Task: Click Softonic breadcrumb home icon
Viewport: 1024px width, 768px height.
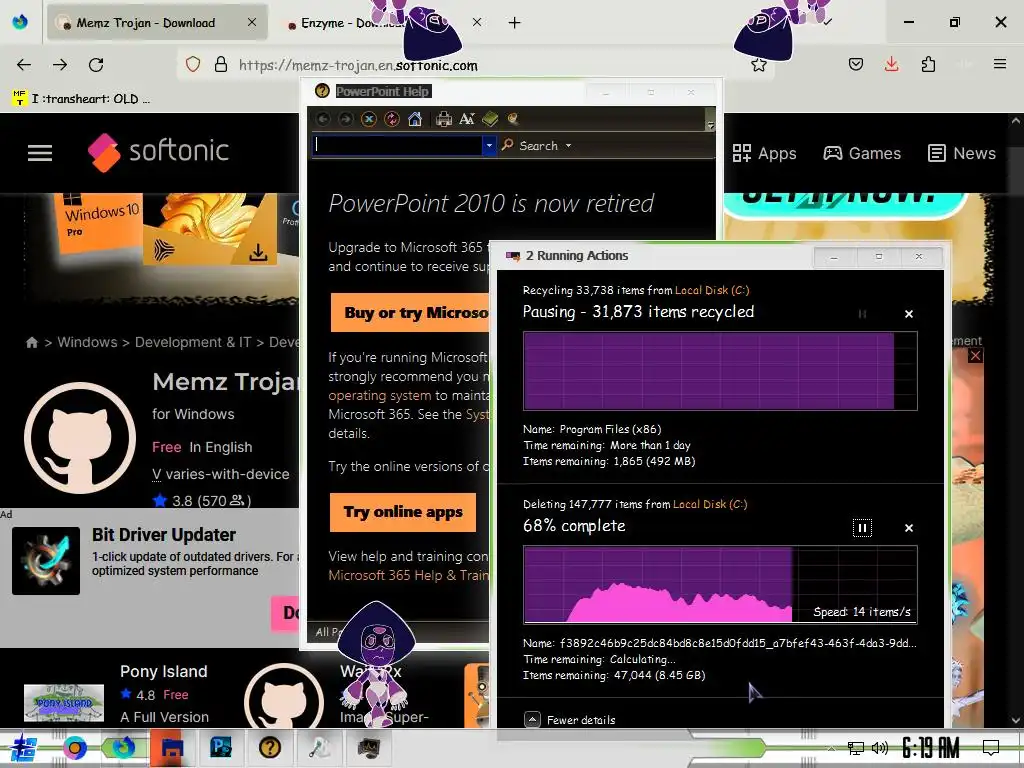Action: (31, 342)
